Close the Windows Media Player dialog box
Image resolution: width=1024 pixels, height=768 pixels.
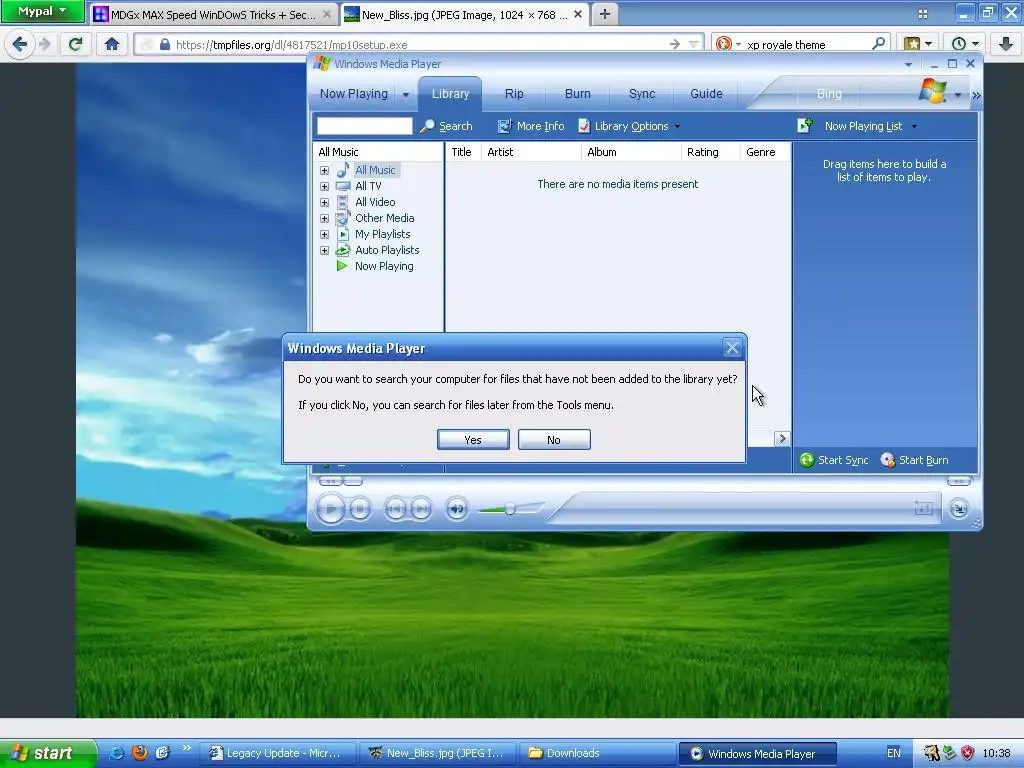(x=732, y=348)
